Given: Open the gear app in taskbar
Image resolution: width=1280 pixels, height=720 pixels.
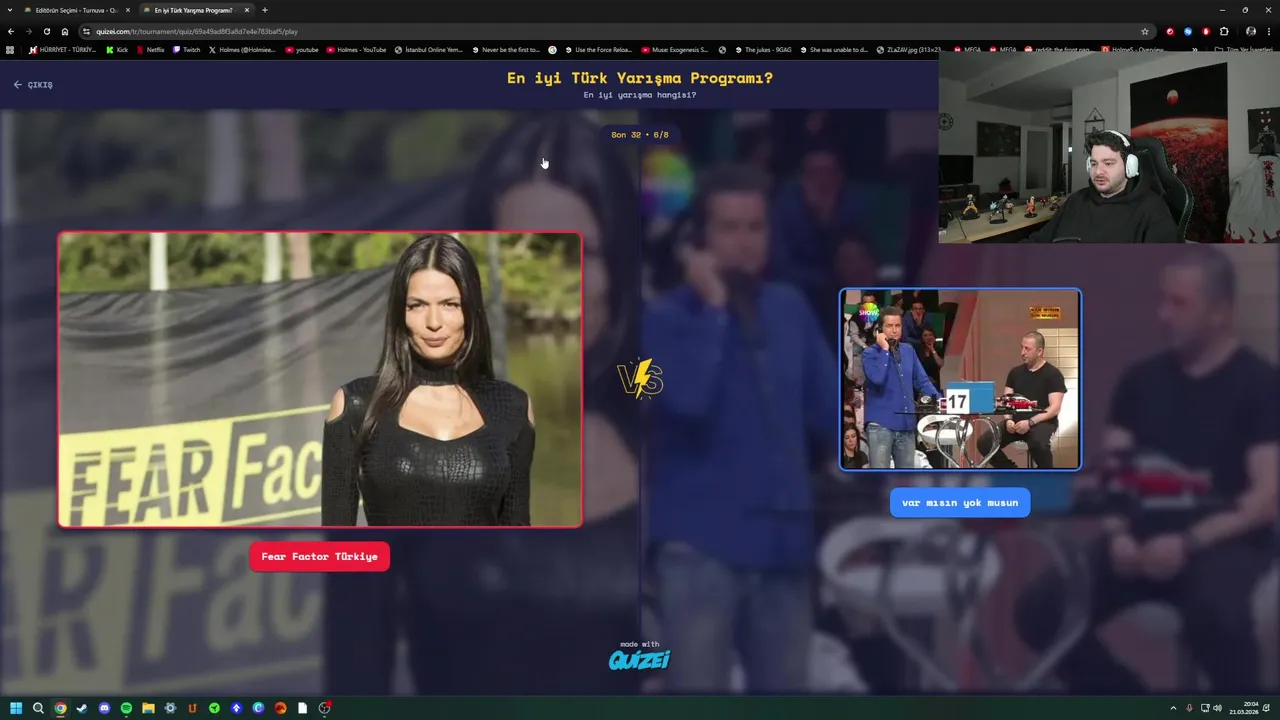Looking at the screenshot, I should 170,708.
